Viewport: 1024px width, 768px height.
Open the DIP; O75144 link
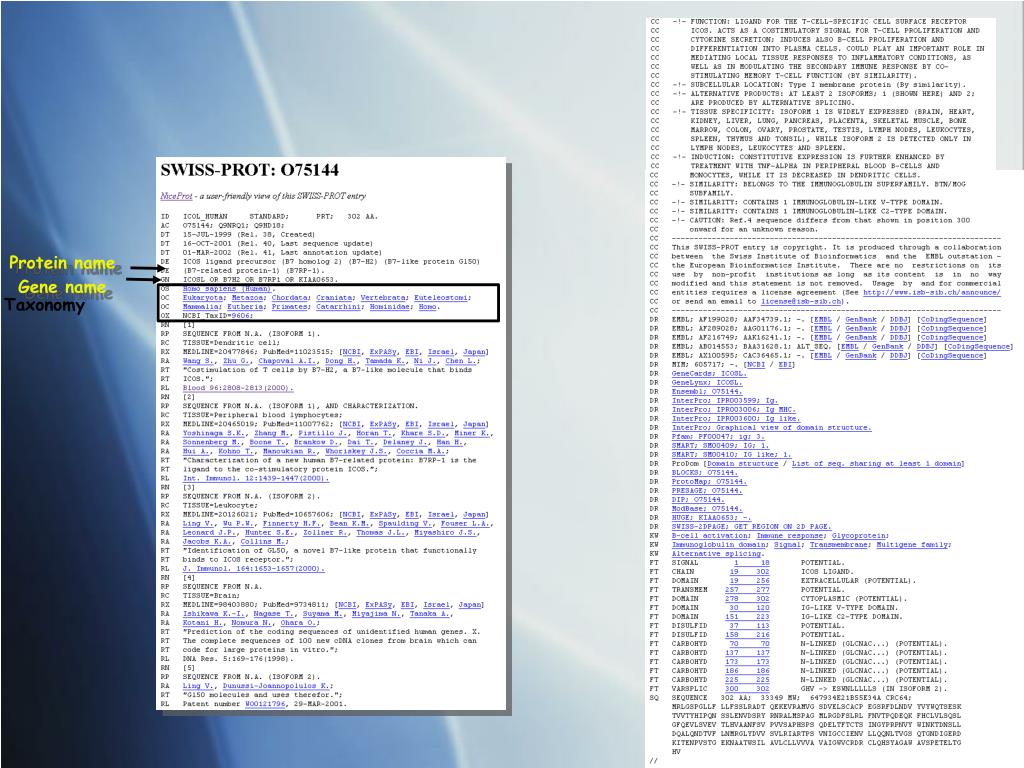698,500
